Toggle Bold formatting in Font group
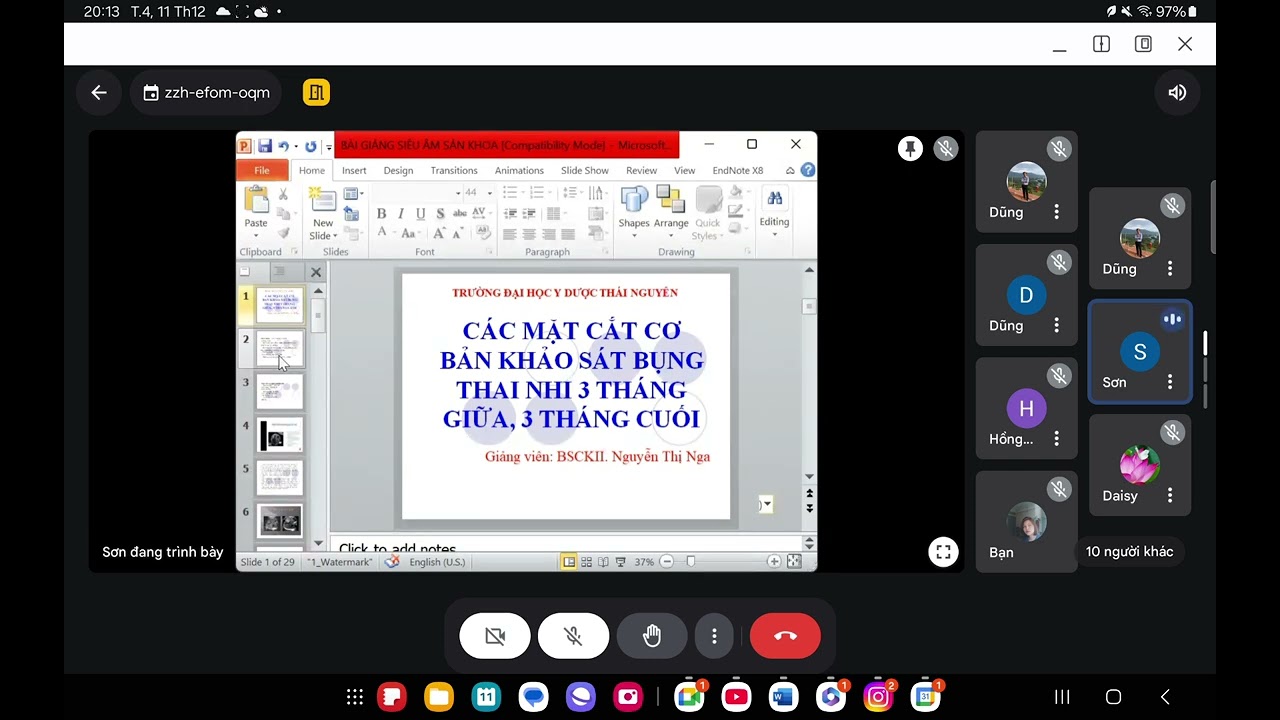Viewport: 1280px width, 720px height. [x=381, y=214]
